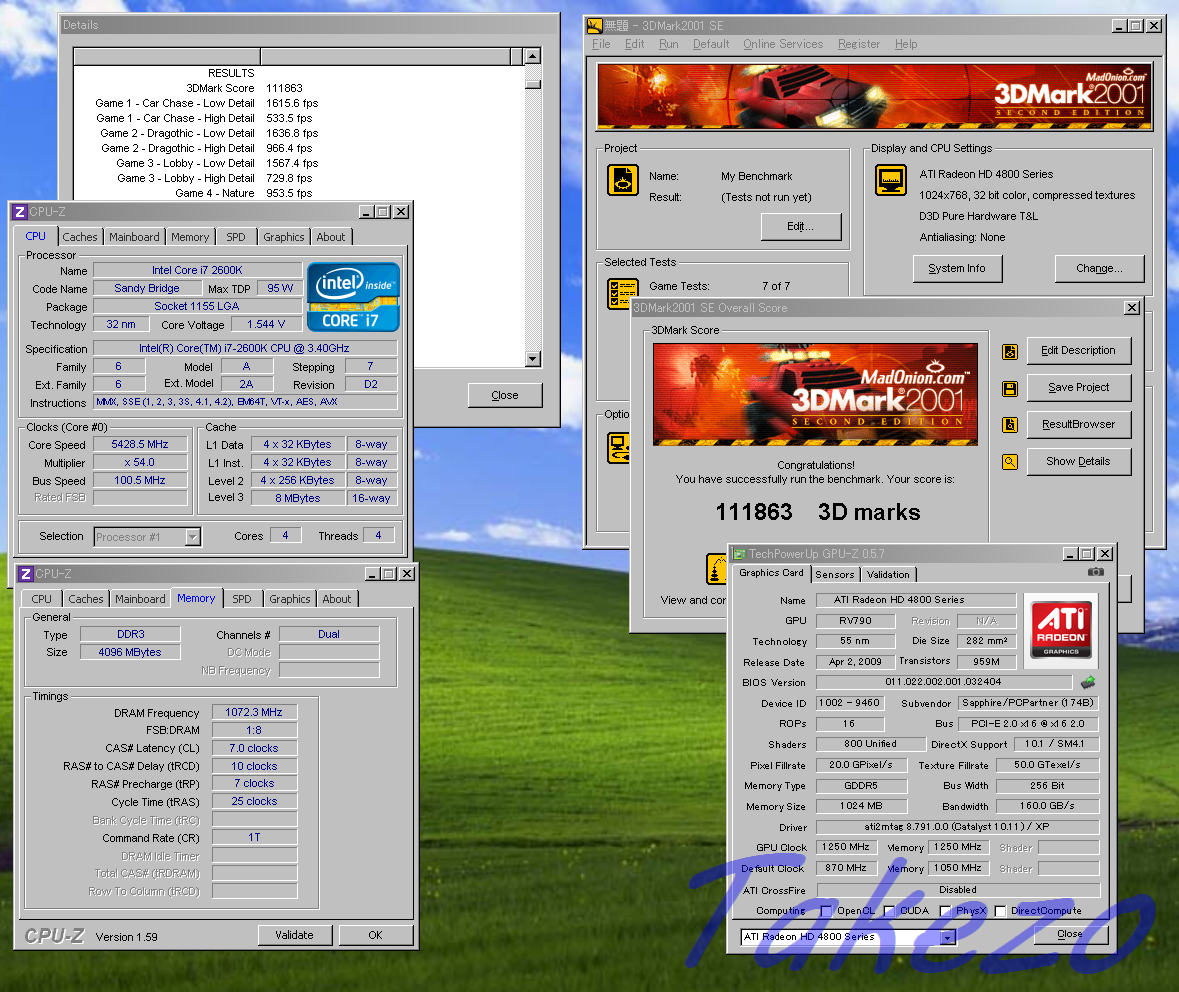Click the ResultBrowser button
1179x992 pixels.
tap(1078, 424)
